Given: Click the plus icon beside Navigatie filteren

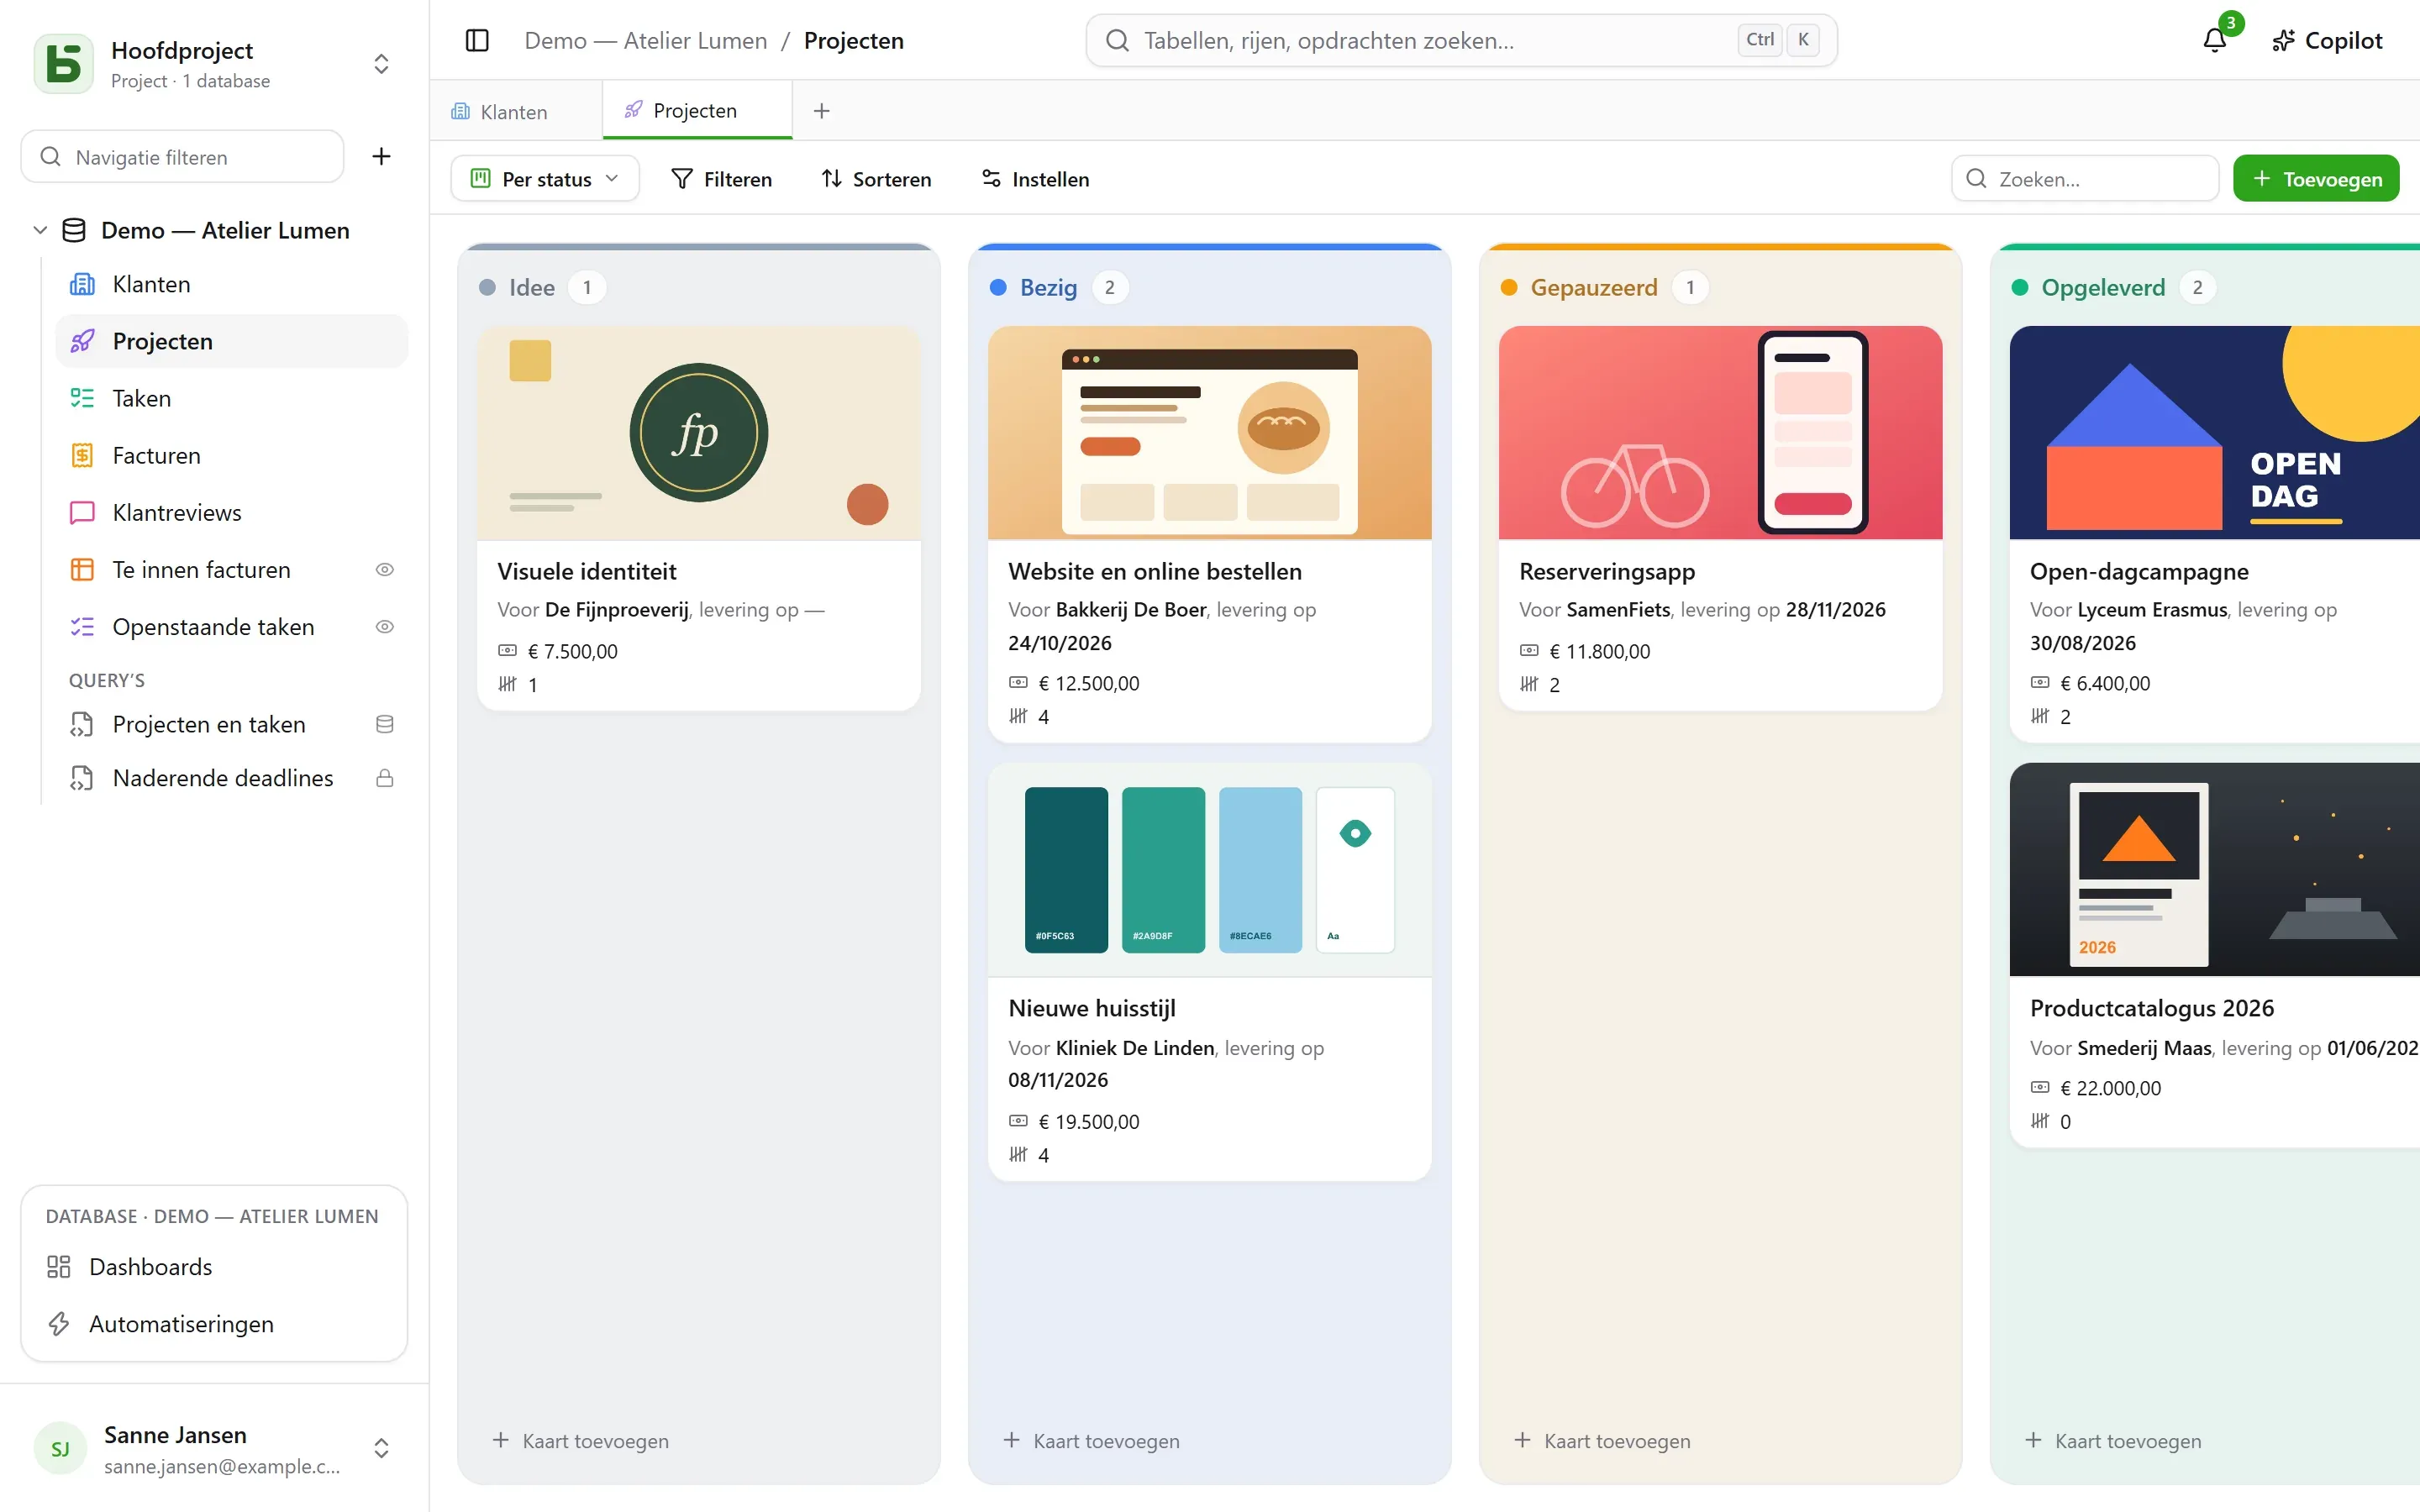Looking at the screenshot, I should coord(381,156).
